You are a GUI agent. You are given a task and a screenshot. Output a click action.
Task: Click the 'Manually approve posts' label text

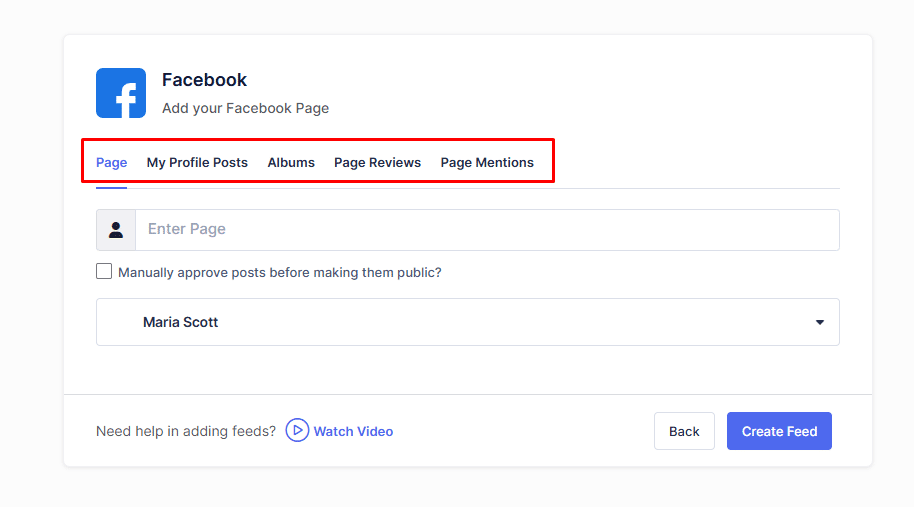click(279, 272)
